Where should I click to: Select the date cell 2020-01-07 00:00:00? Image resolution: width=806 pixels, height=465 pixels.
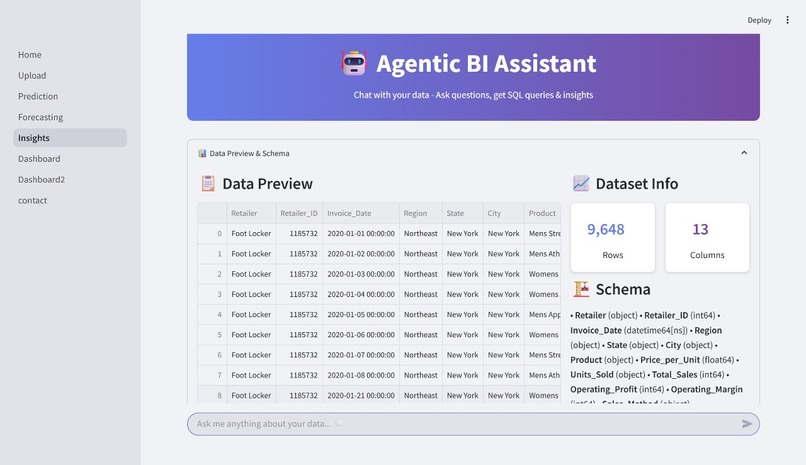pyautogui.click(x=361, y=355)
